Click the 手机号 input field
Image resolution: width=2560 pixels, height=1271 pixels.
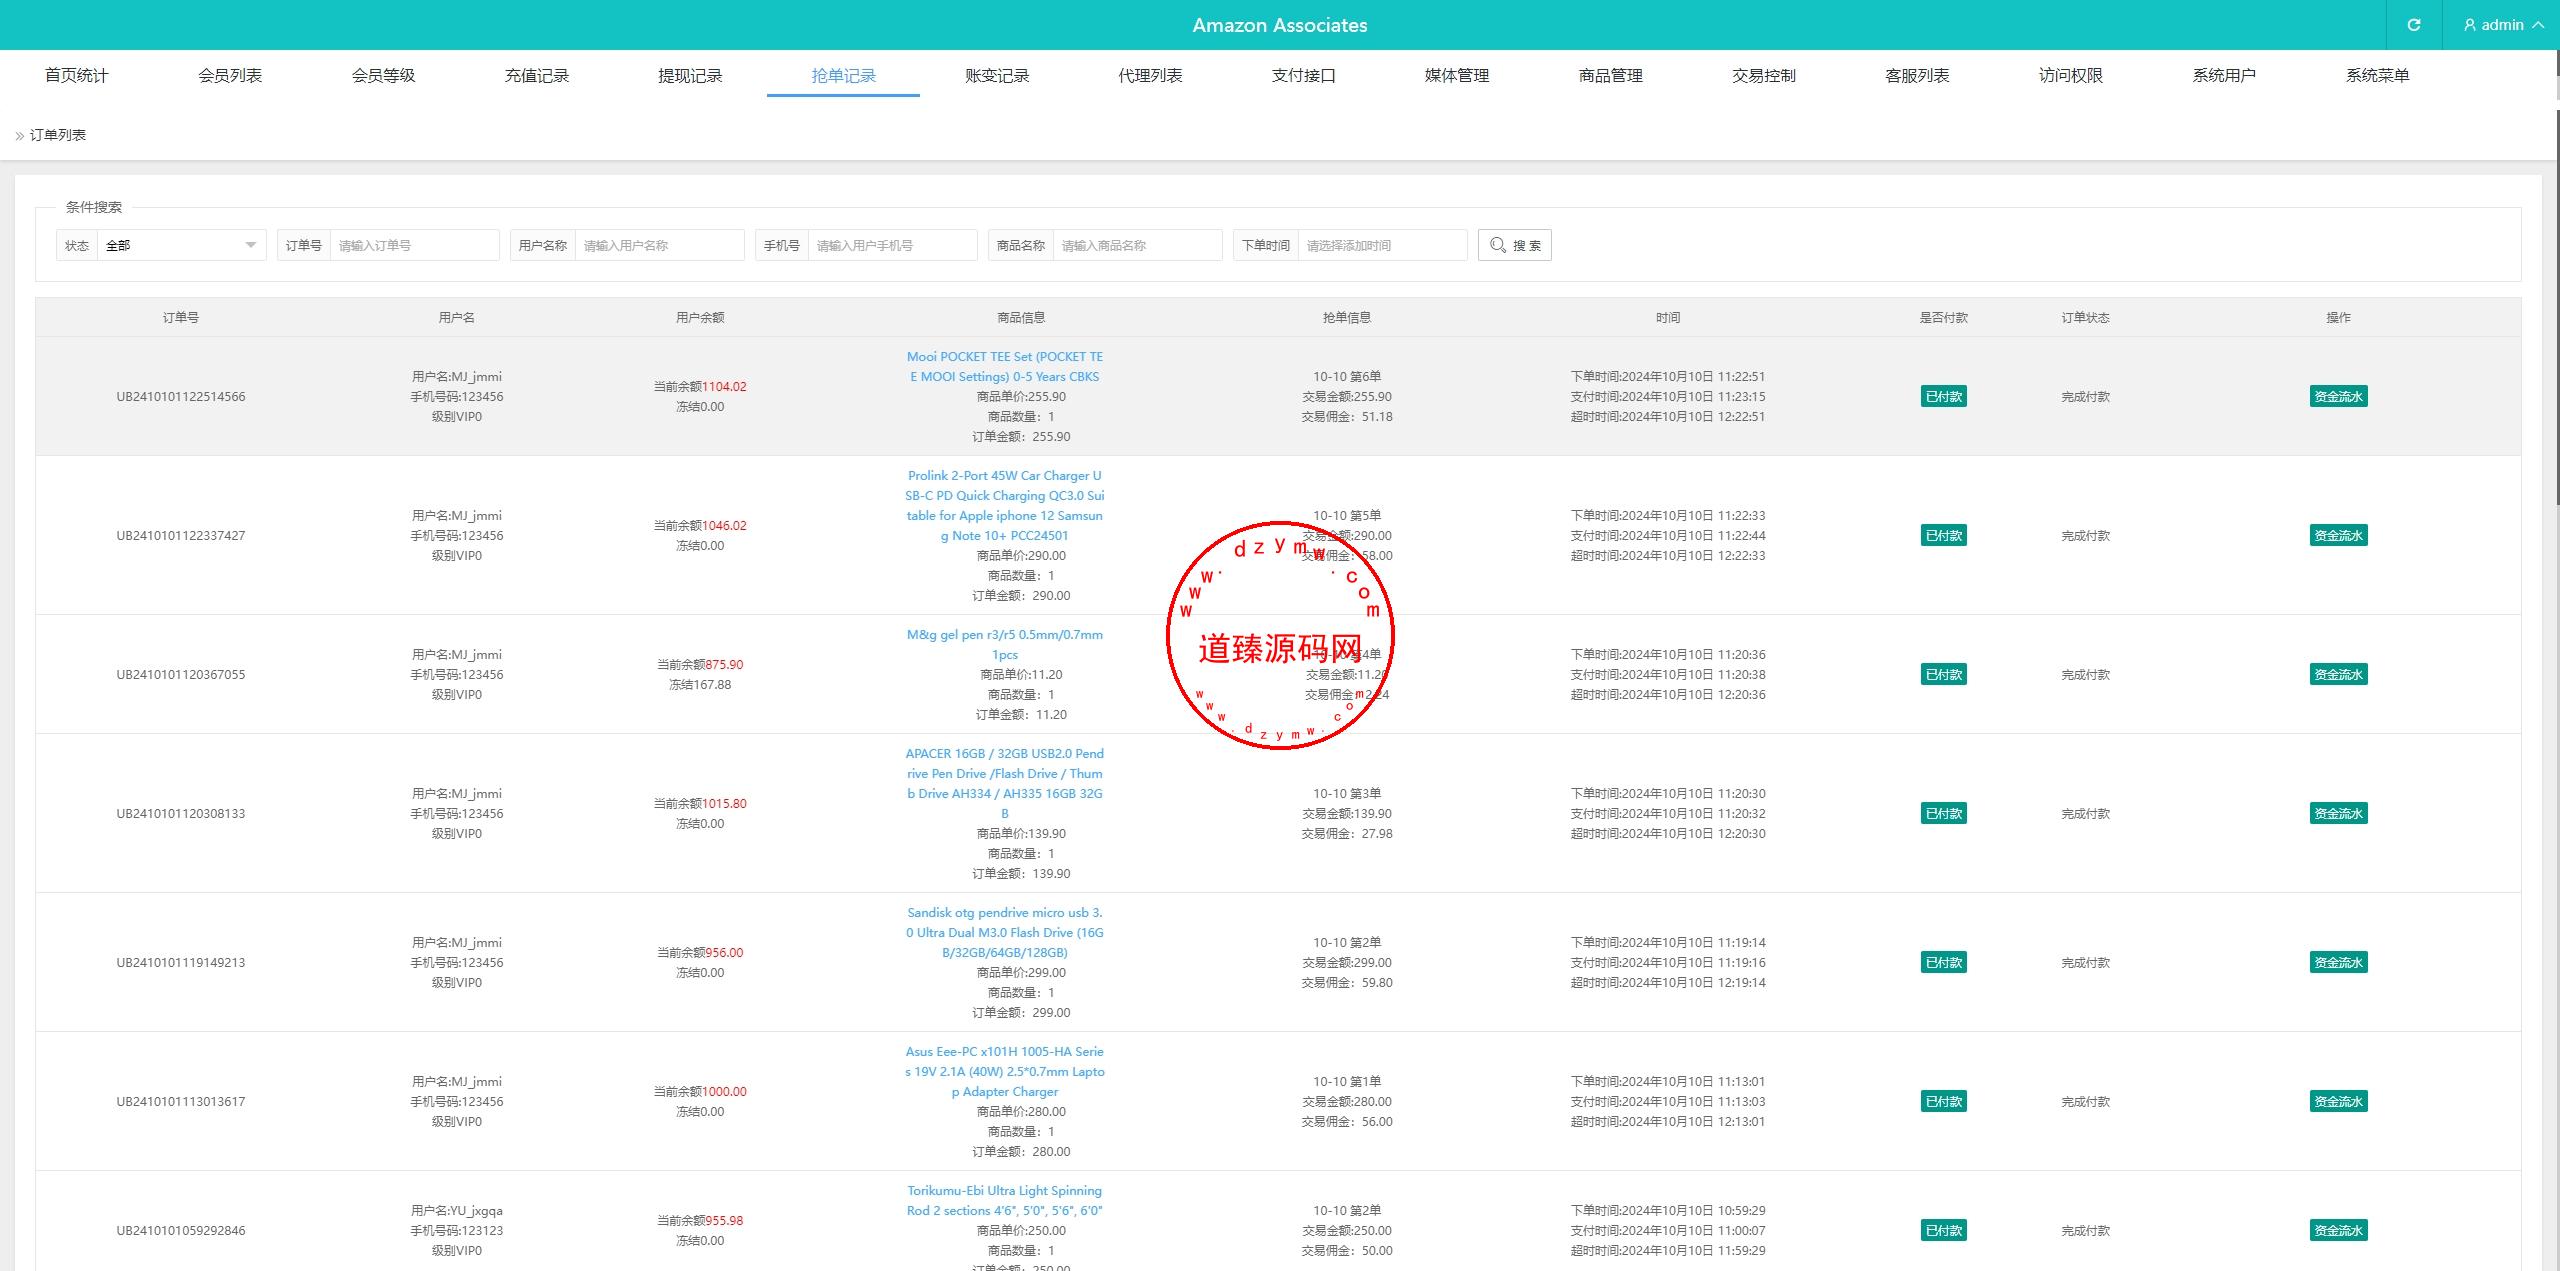892,245
